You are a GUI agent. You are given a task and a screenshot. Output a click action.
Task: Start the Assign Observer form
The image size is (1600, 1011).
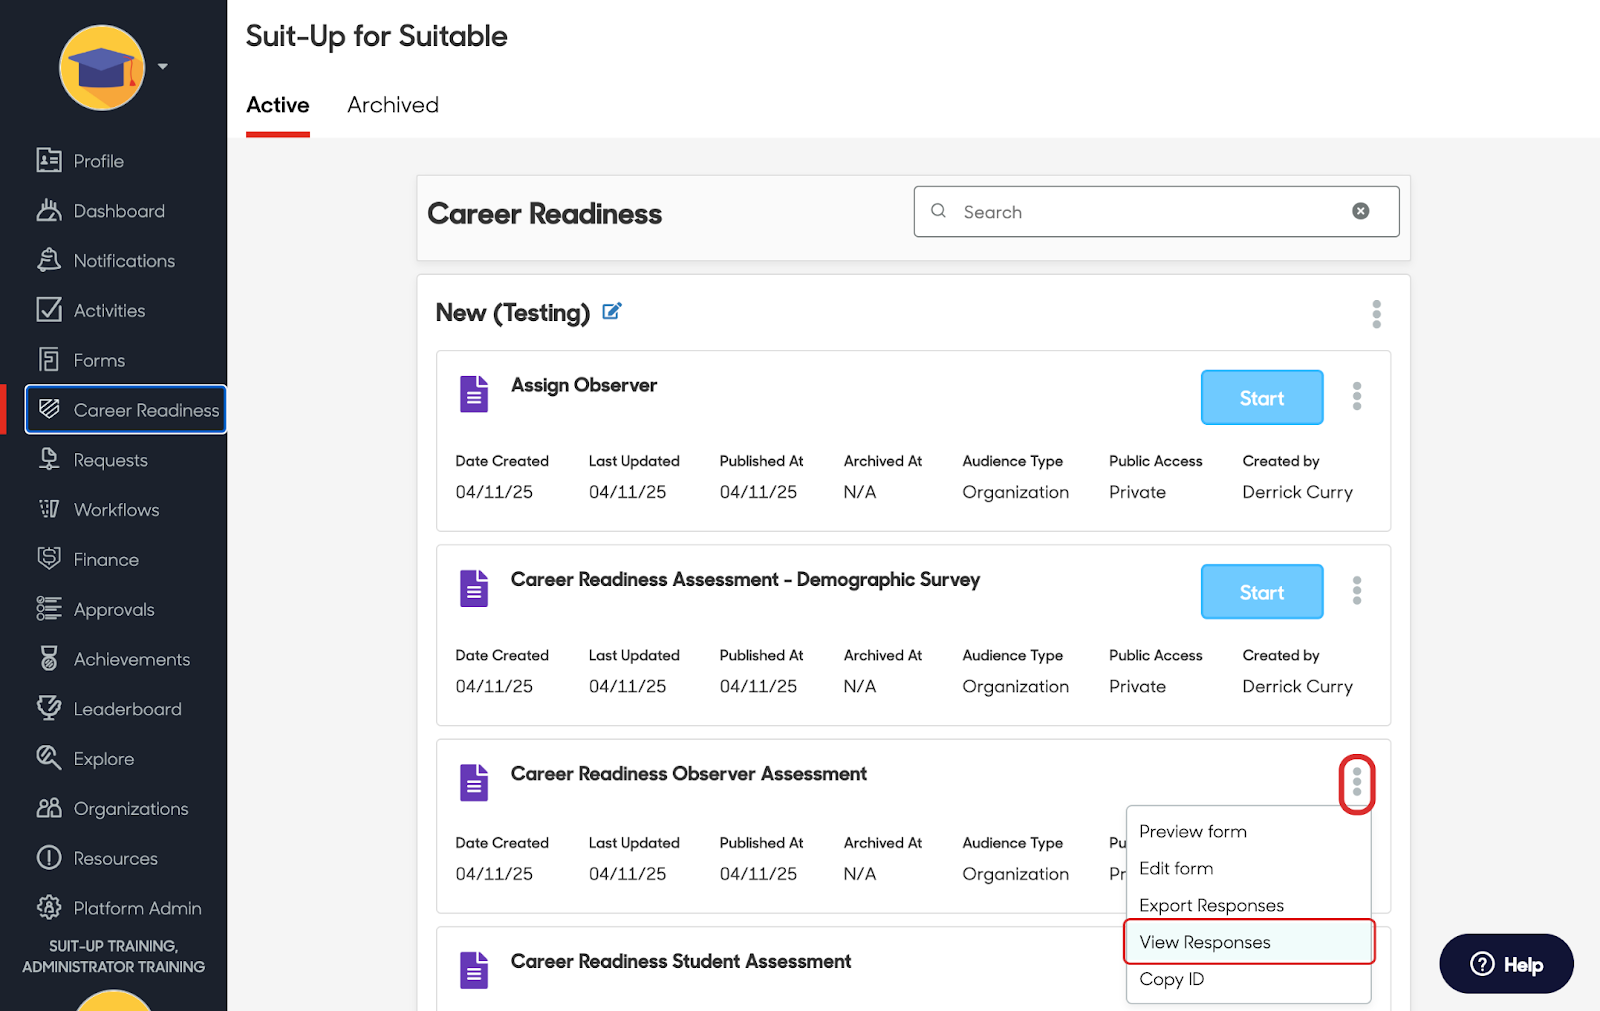[1262, 398]
